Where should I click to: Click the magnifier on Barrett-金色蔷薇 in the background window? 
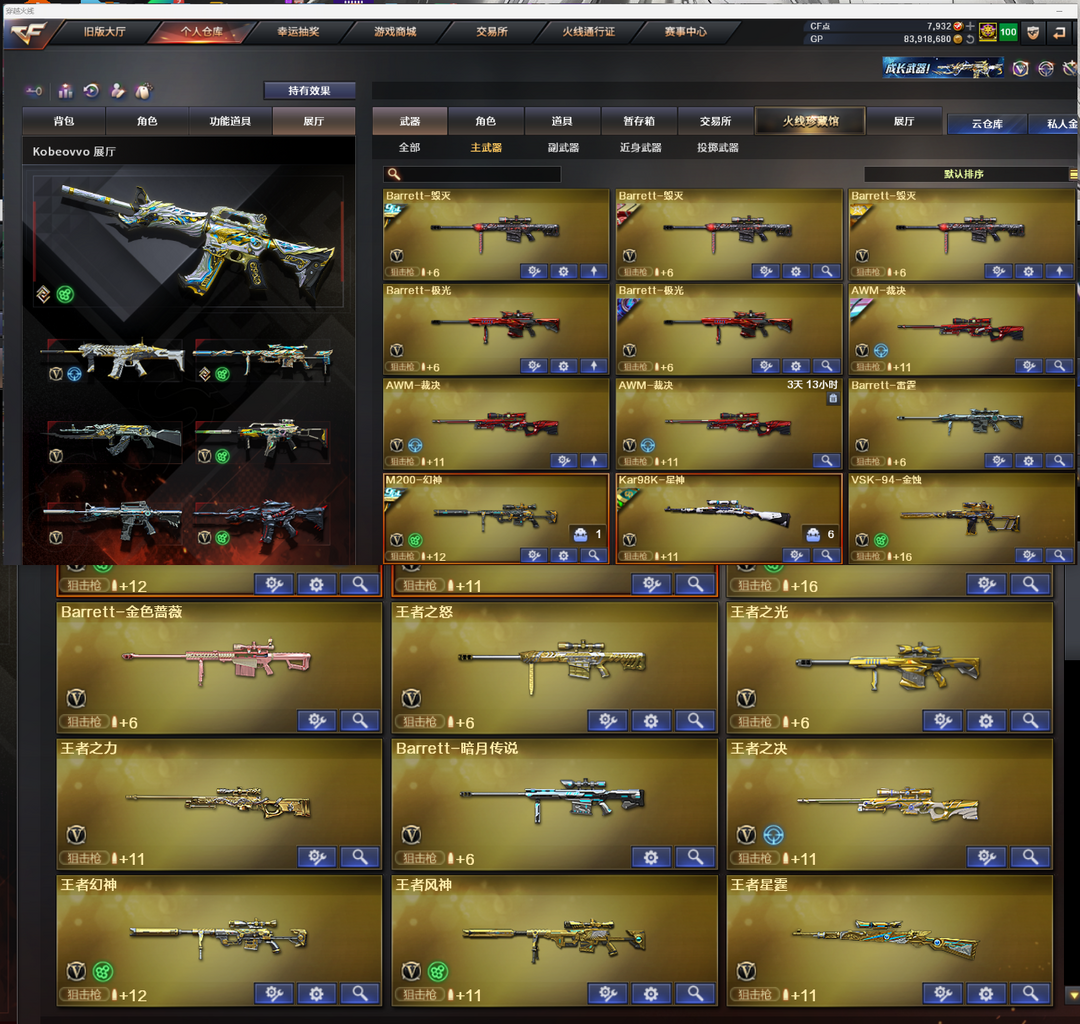360,721
